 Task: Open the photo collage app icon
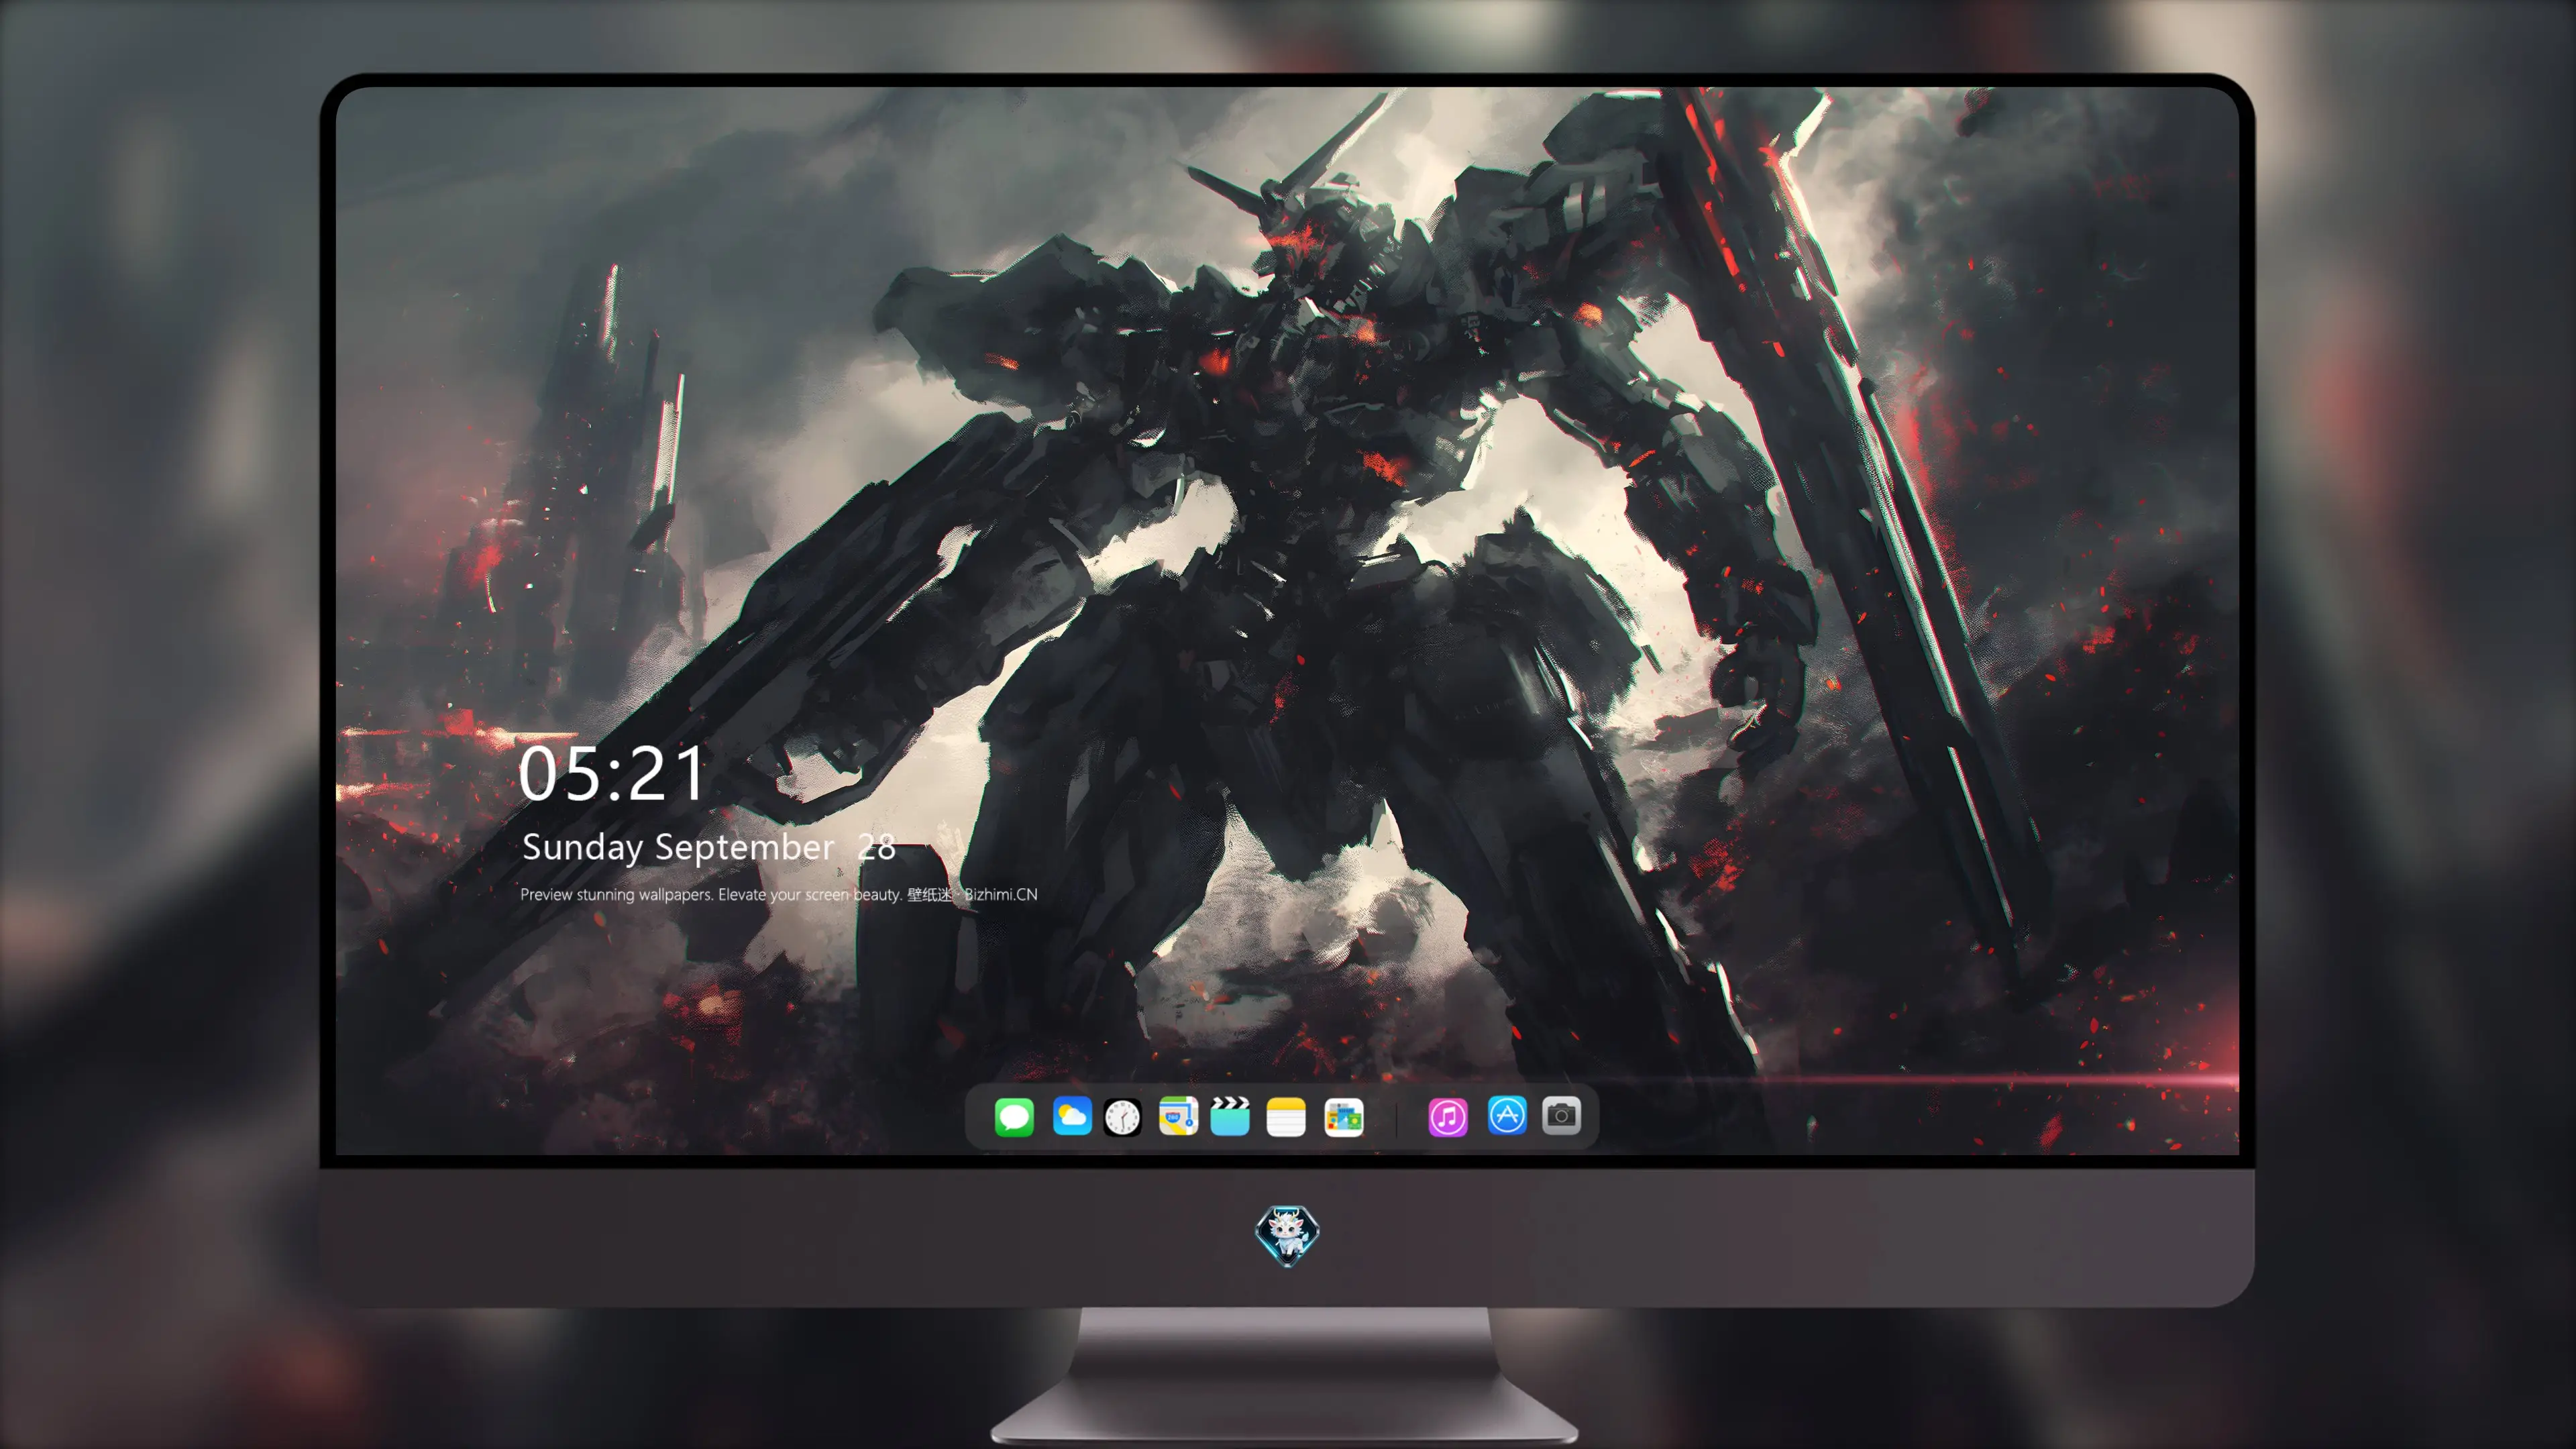[1344, 1117]
